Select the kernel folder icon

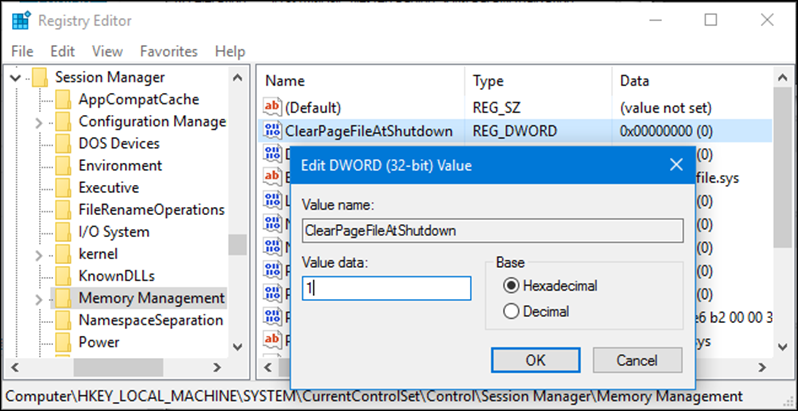[x=63, y=253]
